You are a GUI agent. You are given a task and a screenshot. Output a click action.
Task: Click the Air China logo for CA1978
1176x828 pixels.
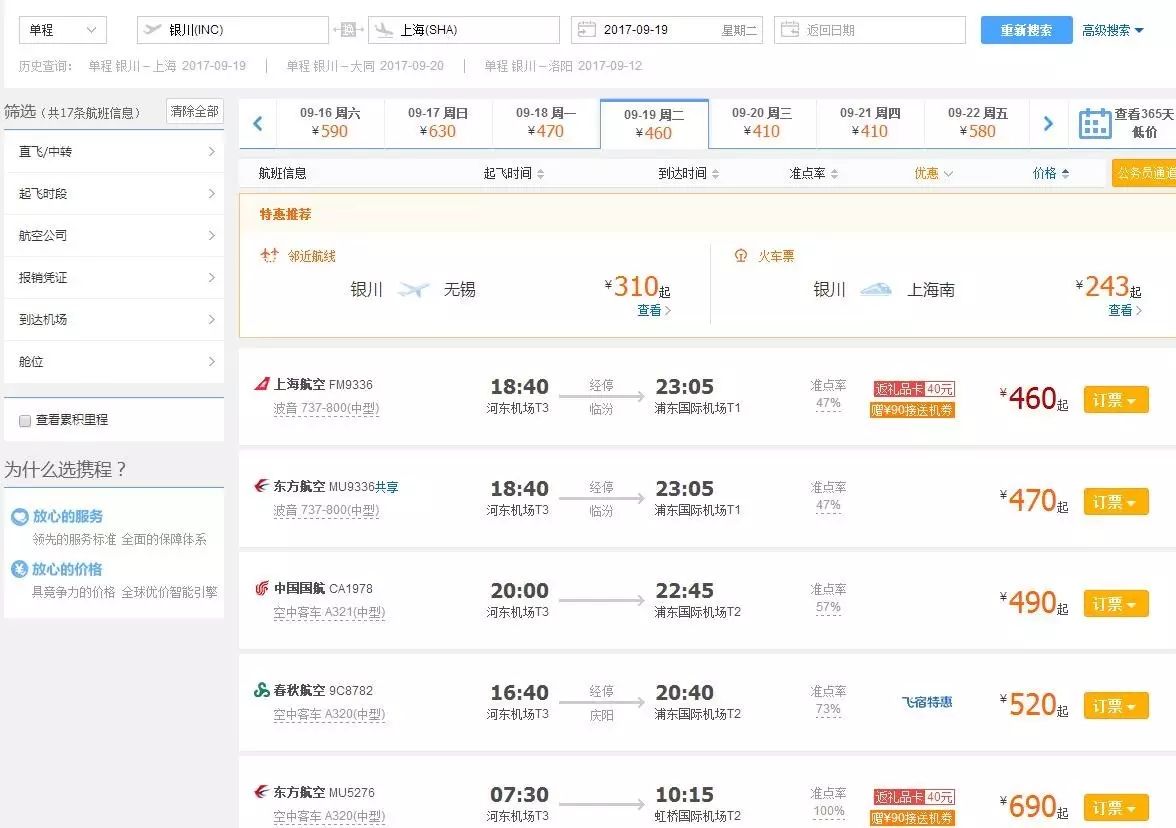click(262, 588)
